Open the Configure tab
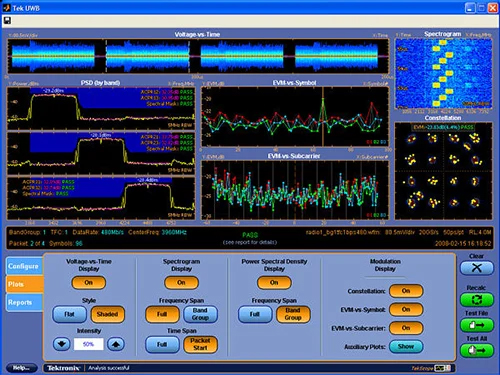The height and width of the screenshot is (375, 500). click(24, 266)
